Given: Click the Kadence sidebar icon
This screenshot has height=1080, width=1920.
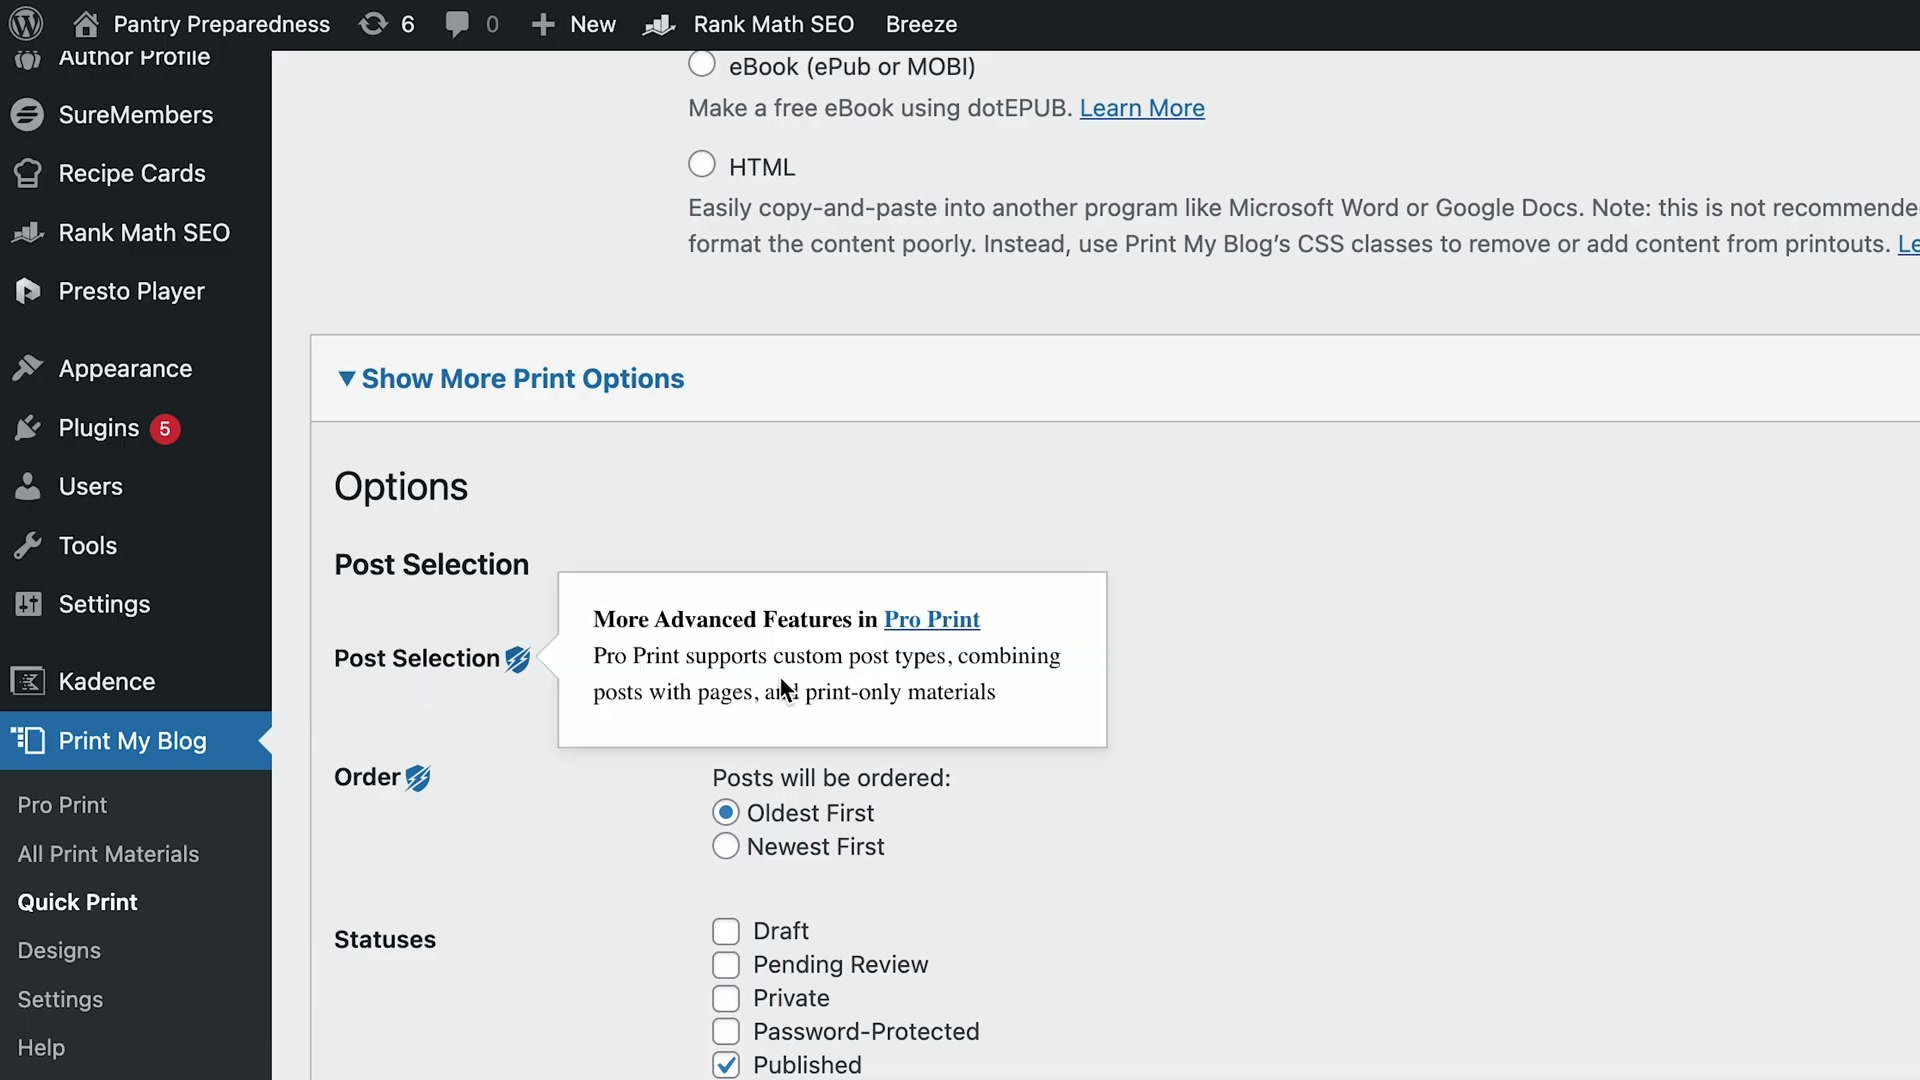Looking at the screenshot, I should point(28,681).
